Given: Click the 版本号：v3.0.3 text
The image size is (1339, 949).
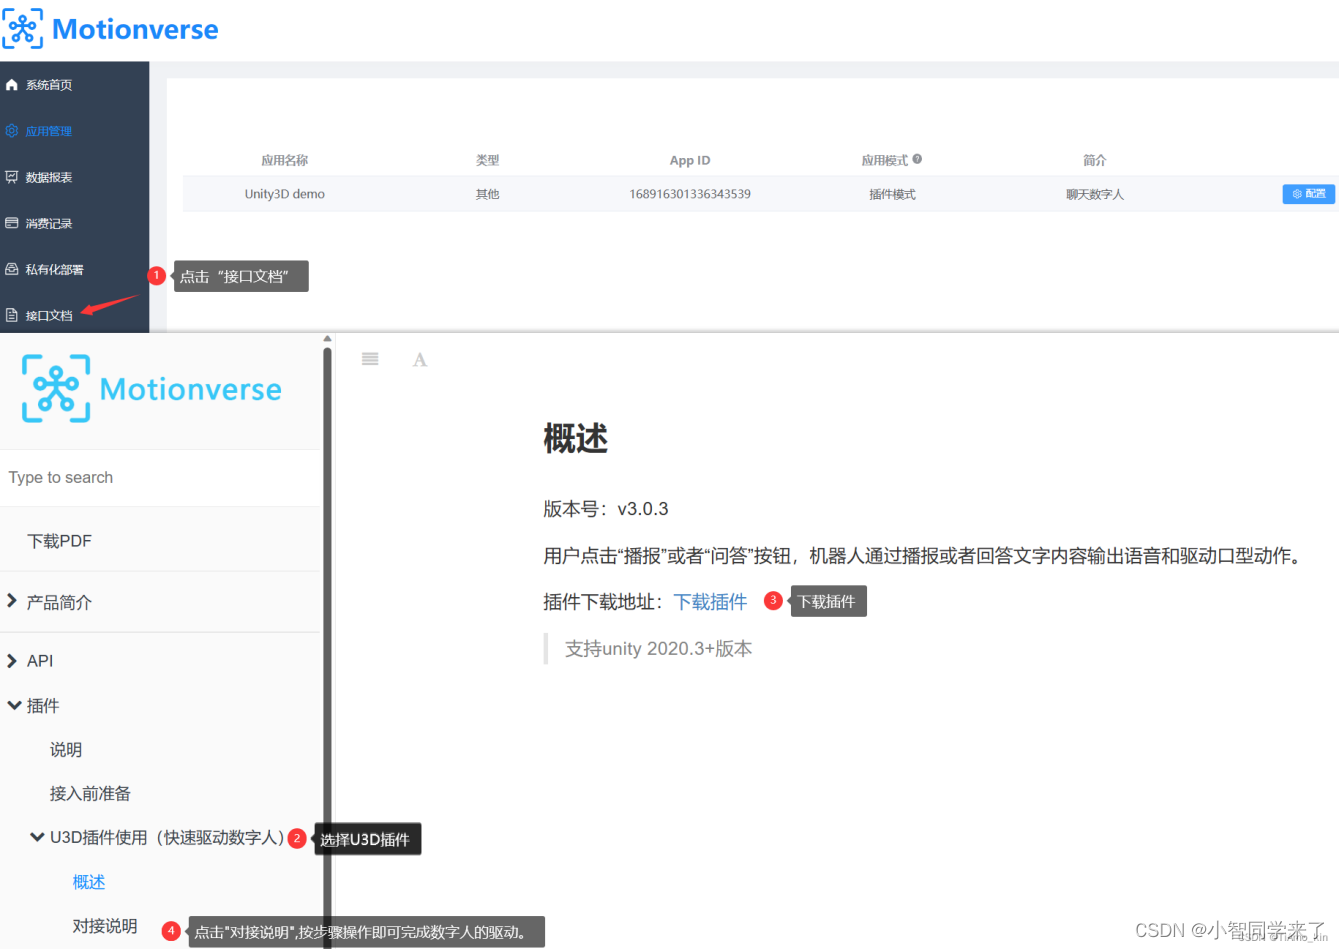Looking at the screenshot, I should point(606,509).
